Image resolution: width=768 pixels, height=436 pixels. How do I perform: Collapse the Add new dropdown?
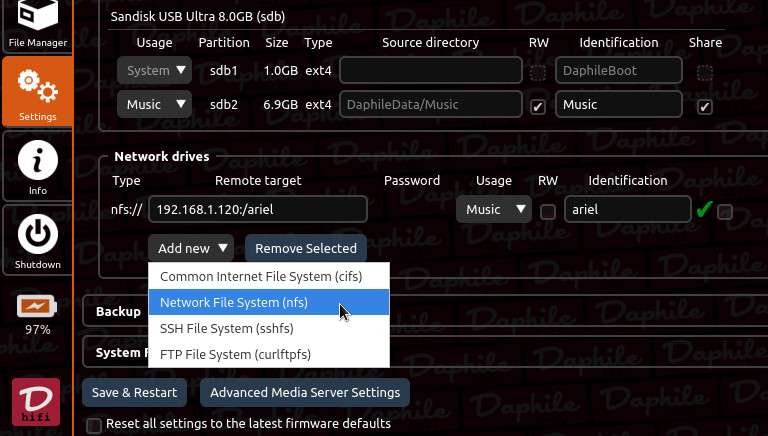coord(194,248)
